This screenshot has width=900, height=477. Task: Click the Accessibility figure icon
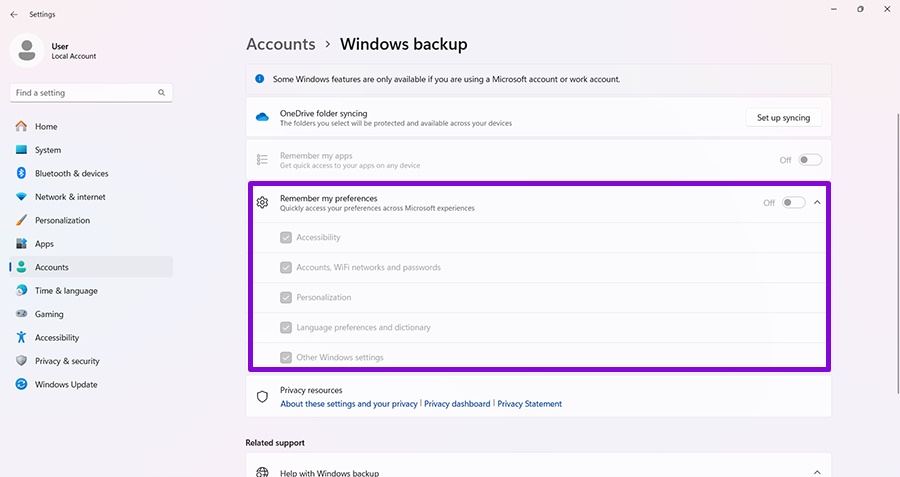coord(21,338)
